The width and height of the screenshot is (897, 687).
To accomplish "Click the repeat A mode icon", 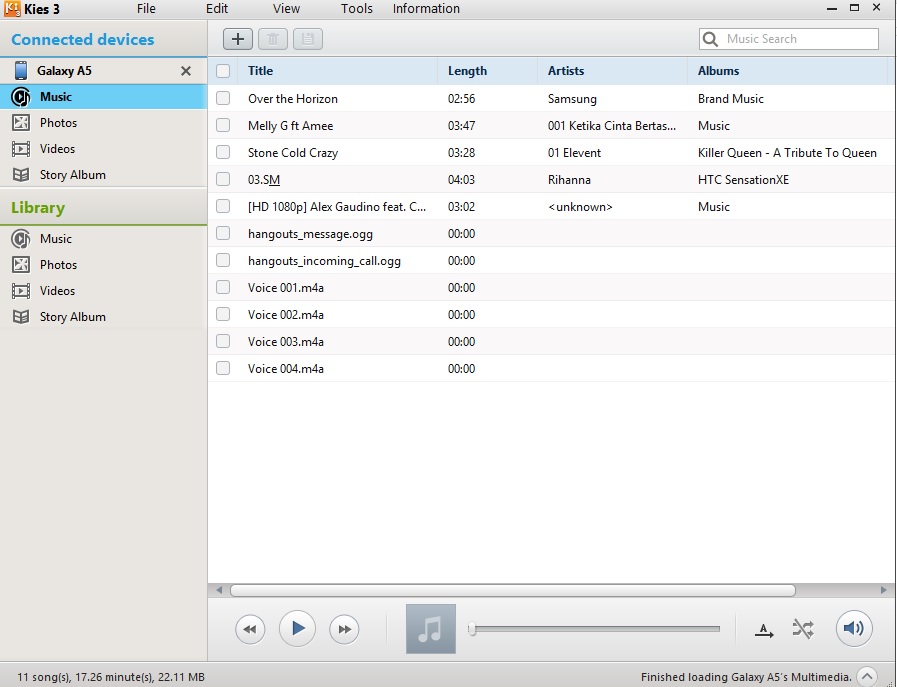I will click(764, 630).
